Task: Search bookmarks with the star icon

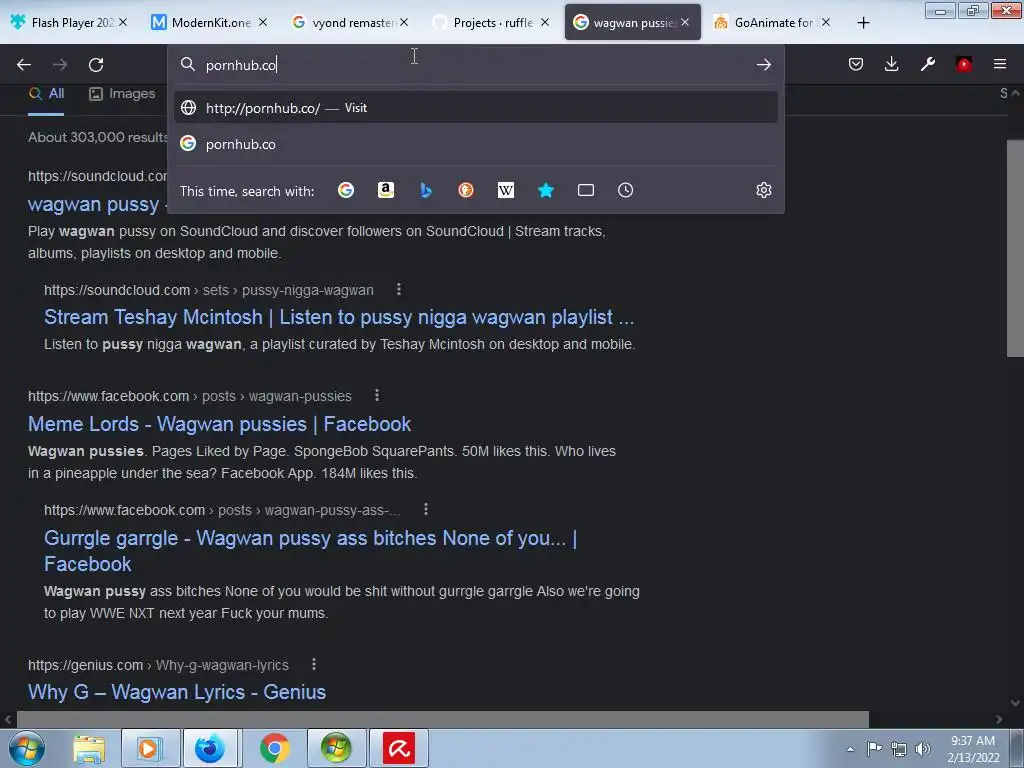Action: click(546, 190)
